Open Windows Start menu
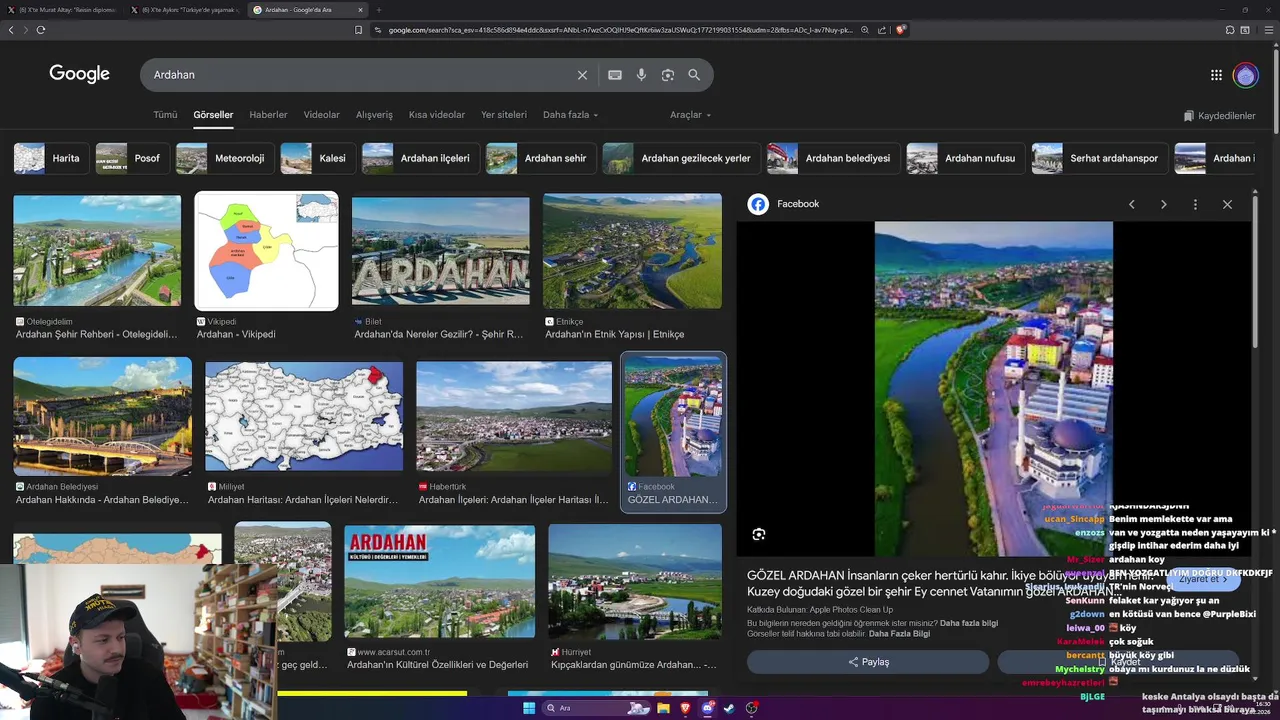Viewport: 1280px width, 720px height. [x=529, y=708]
